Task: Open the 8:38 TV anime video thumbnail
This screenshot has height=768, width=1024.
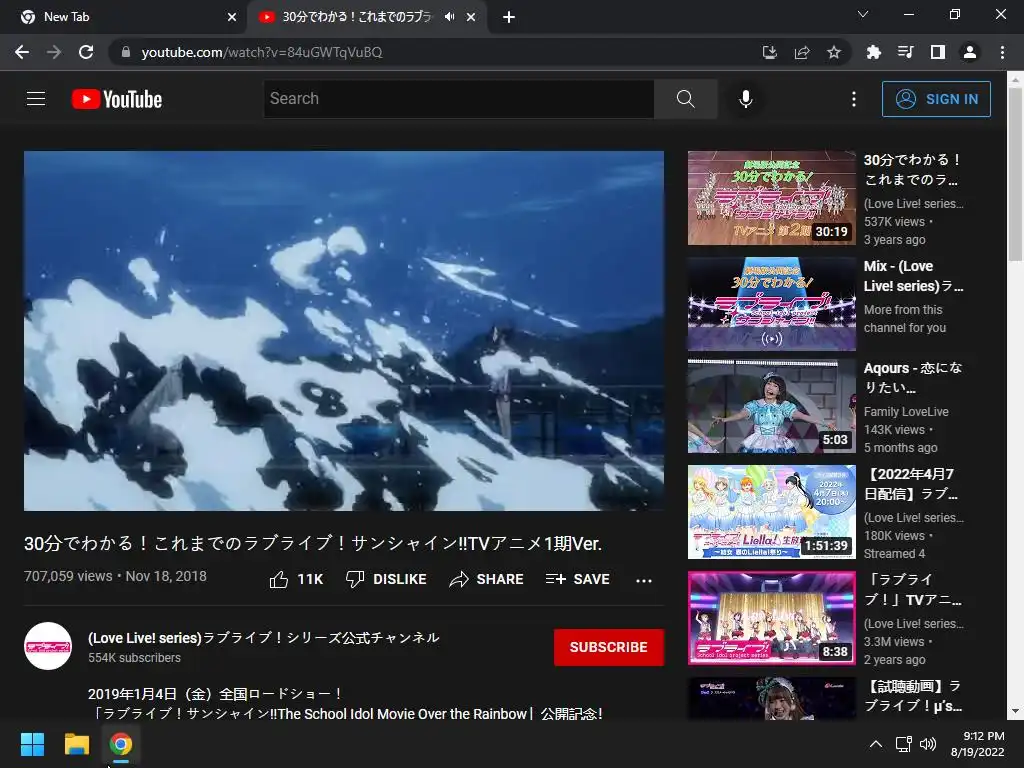Action: (771, 618)
